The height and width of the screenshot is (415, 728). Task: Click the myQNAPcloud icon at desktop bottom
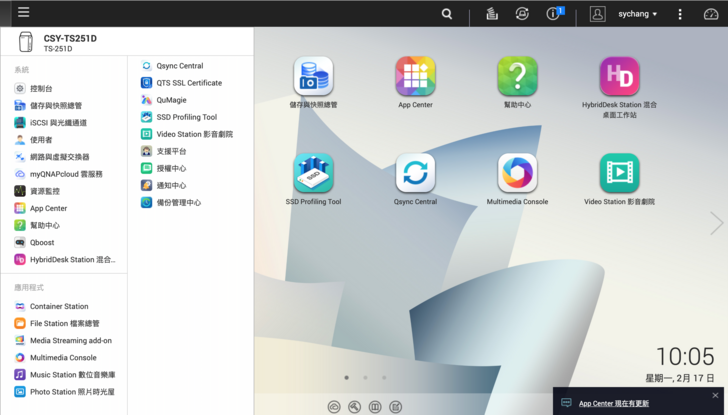pyautogui.click(x=334, y=407)
